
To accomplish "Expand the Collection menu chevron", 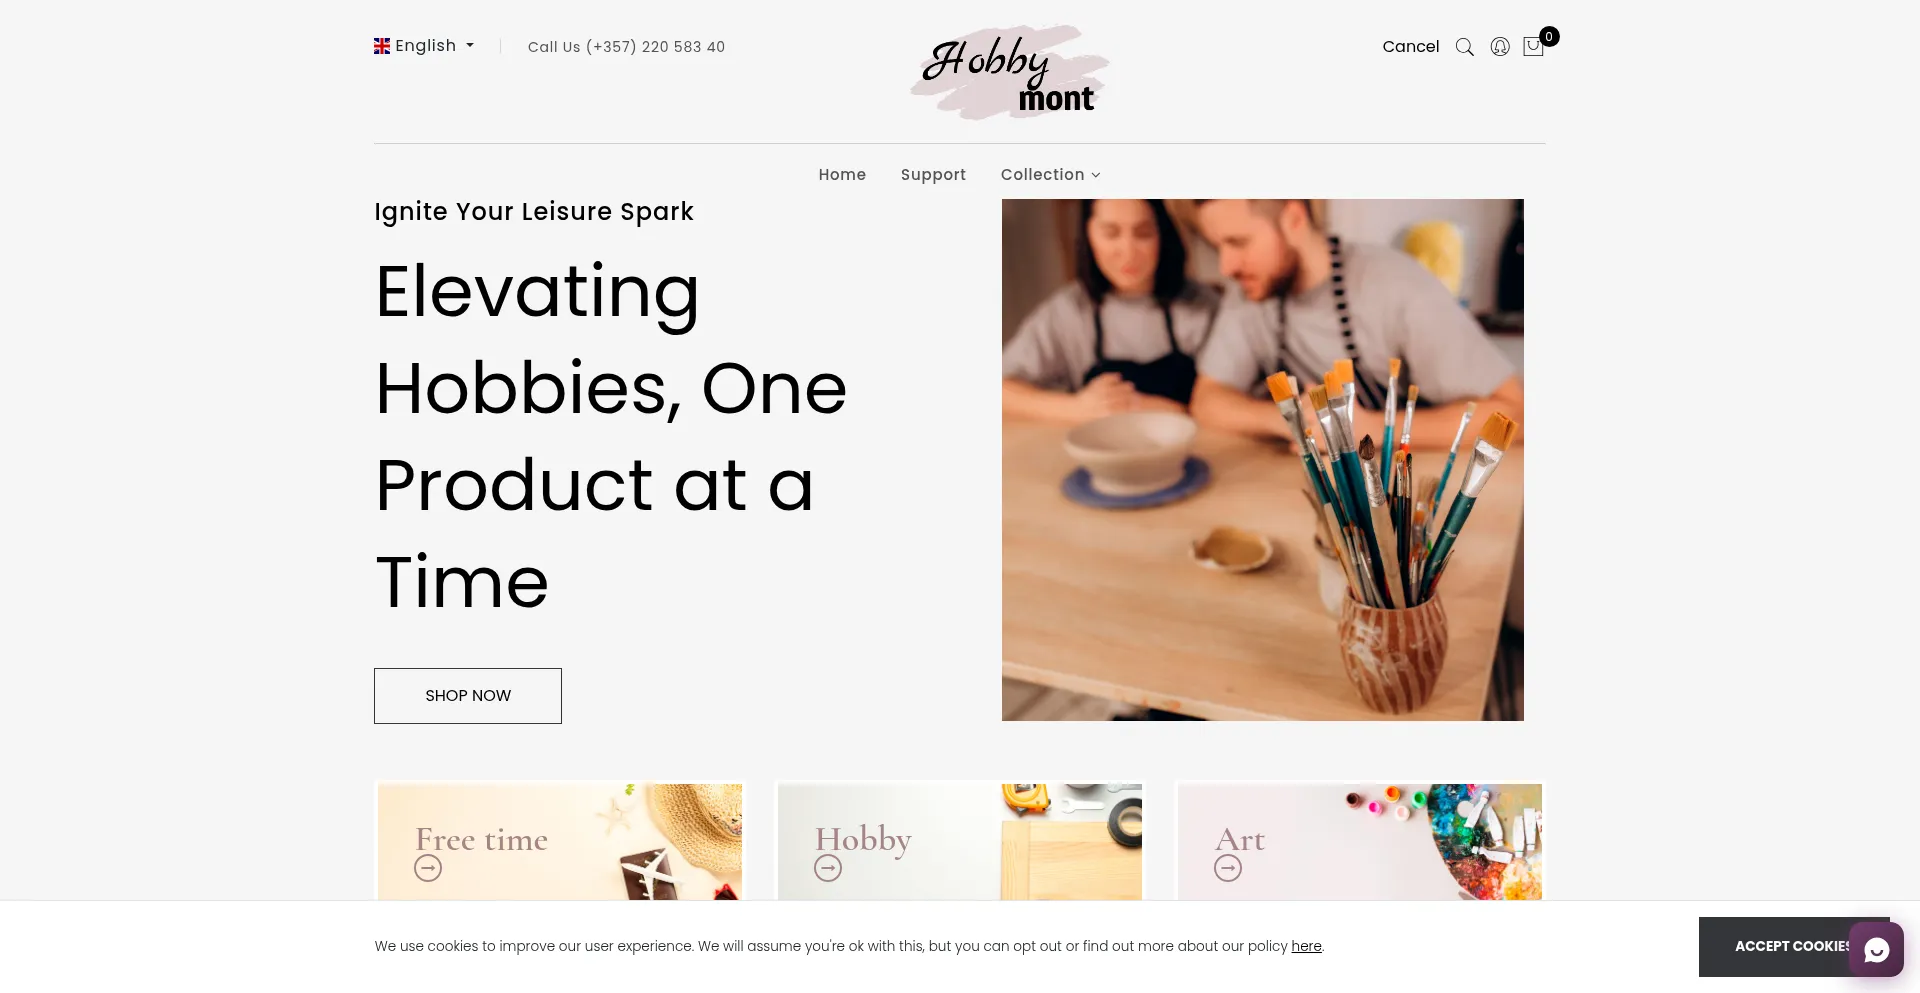I will pos(1096,175).
